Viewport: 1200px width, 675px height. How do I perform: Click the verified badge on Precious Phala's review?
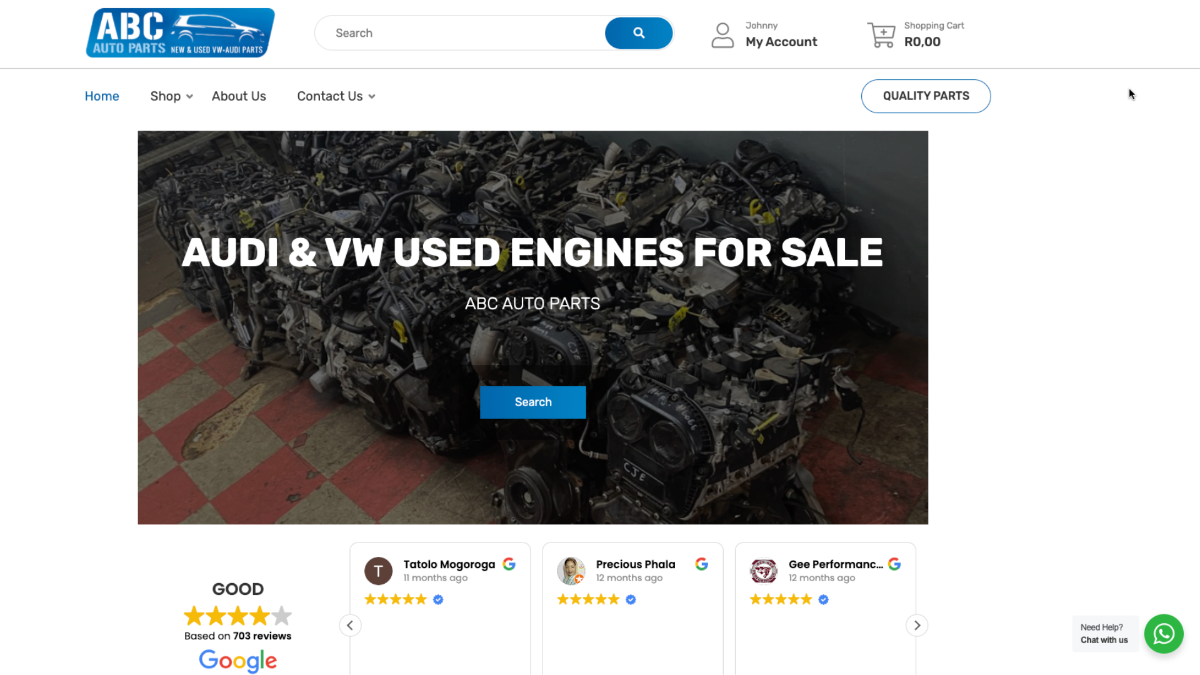(630, 599)
